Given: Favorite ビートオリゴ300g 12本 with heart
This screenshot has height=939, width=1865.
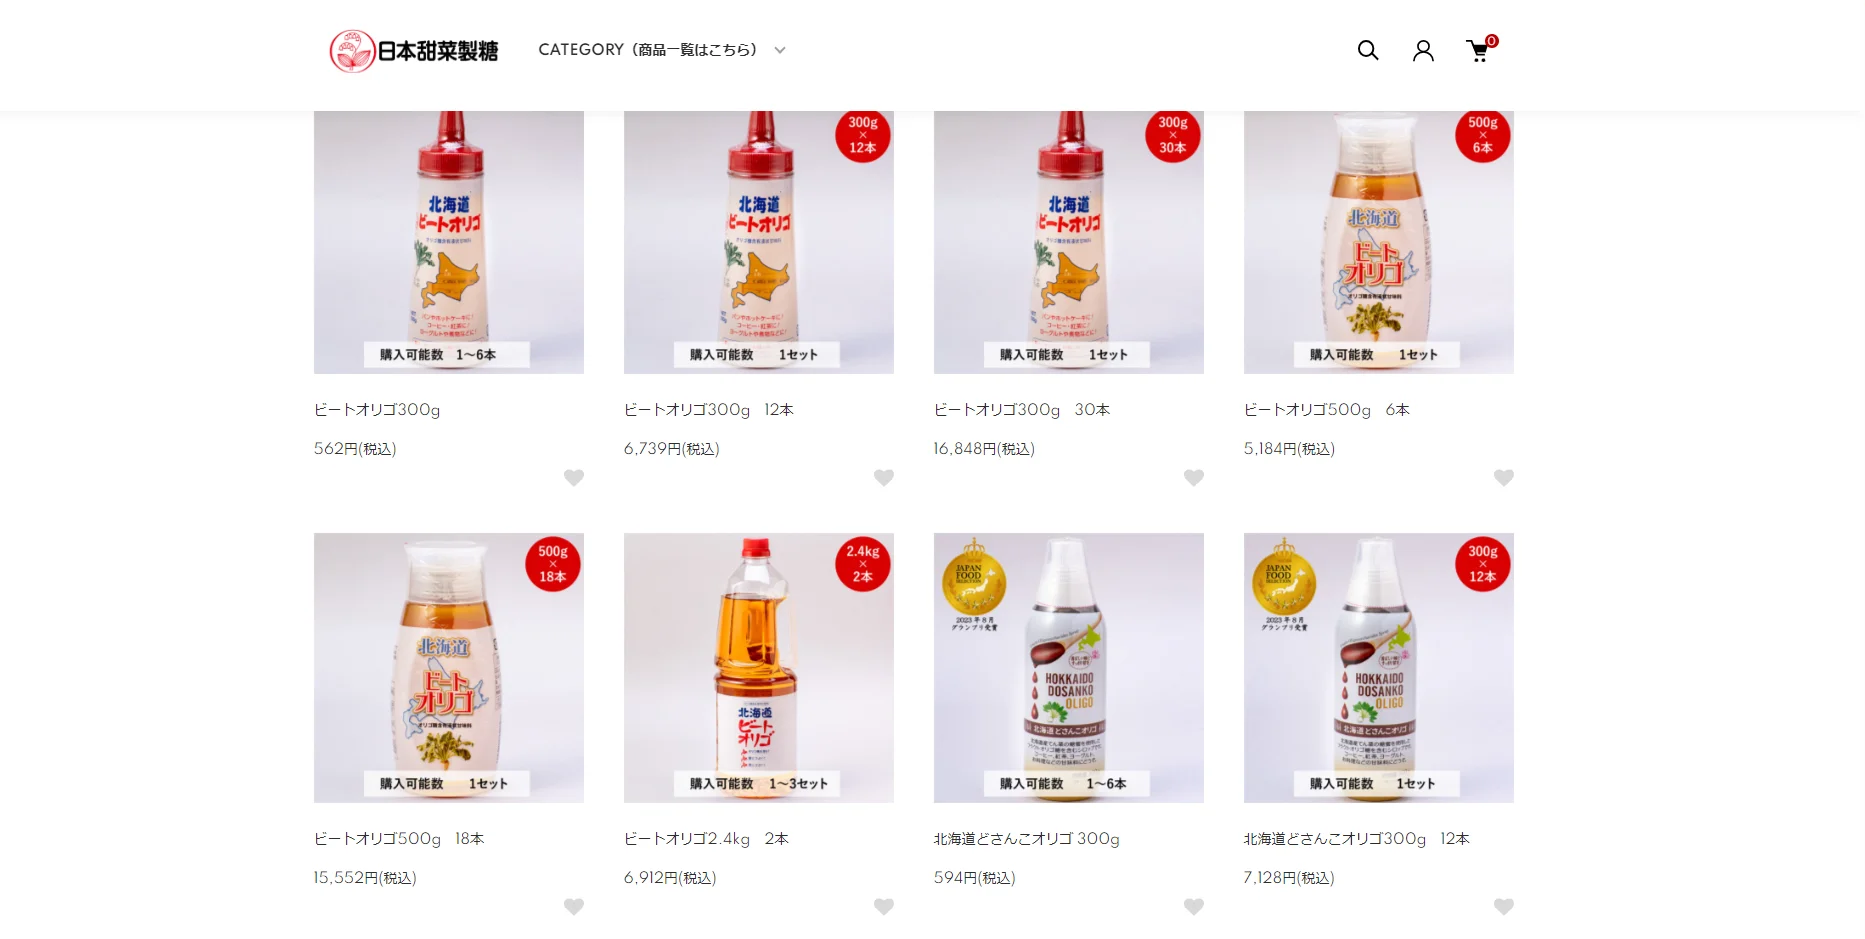Looking at the screenshot, I should click(884, 478).
